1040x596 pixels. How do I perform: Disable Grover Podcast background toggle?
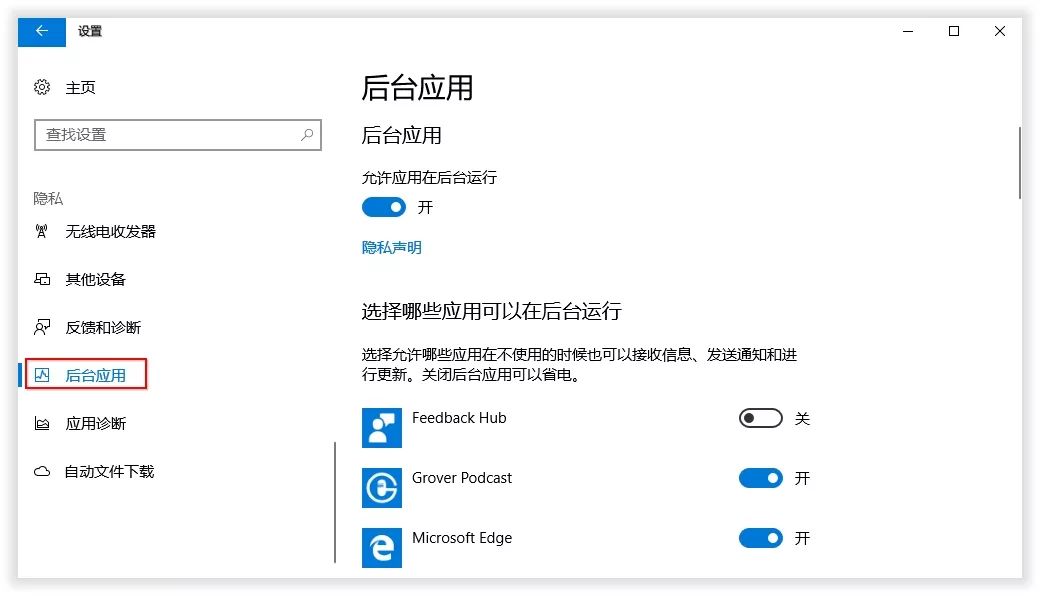tap(760, 478)
